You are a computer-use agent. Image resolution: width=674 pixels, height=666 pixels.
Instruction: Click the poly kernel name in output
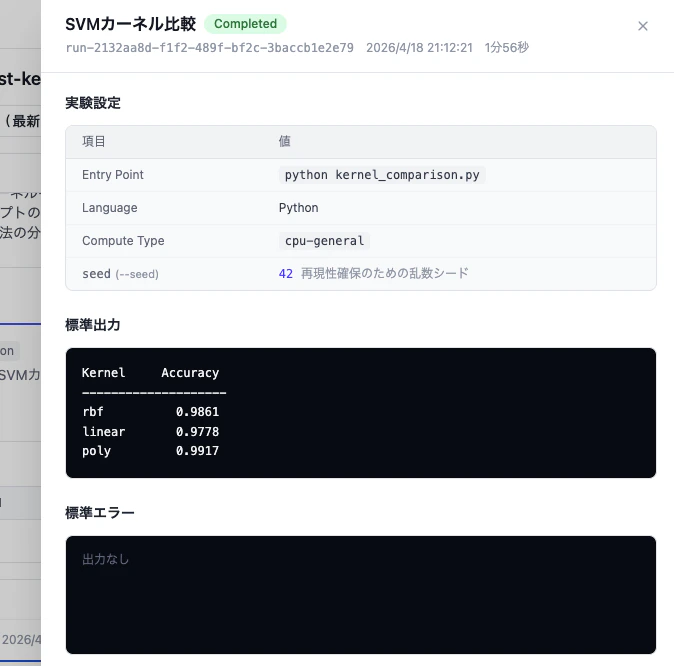pos(96,451)
